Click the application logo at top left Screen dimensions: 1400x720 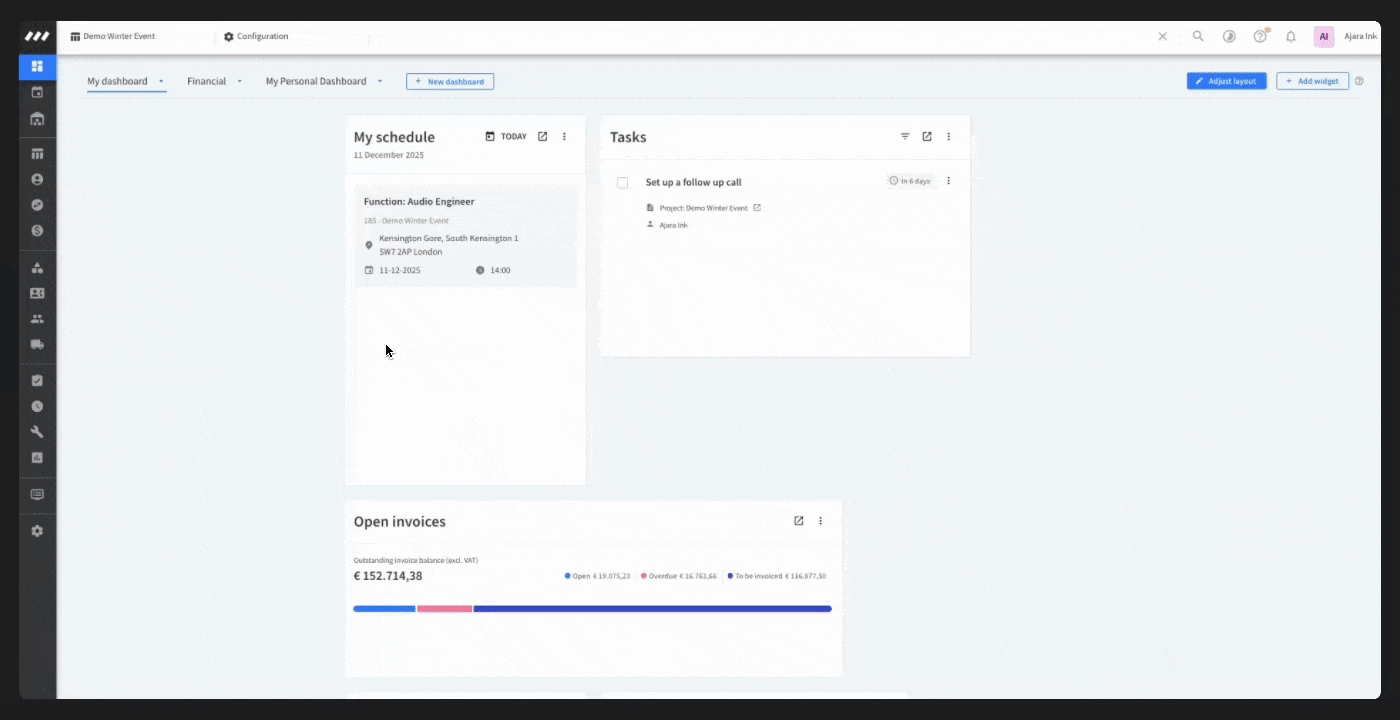point(37,36)
